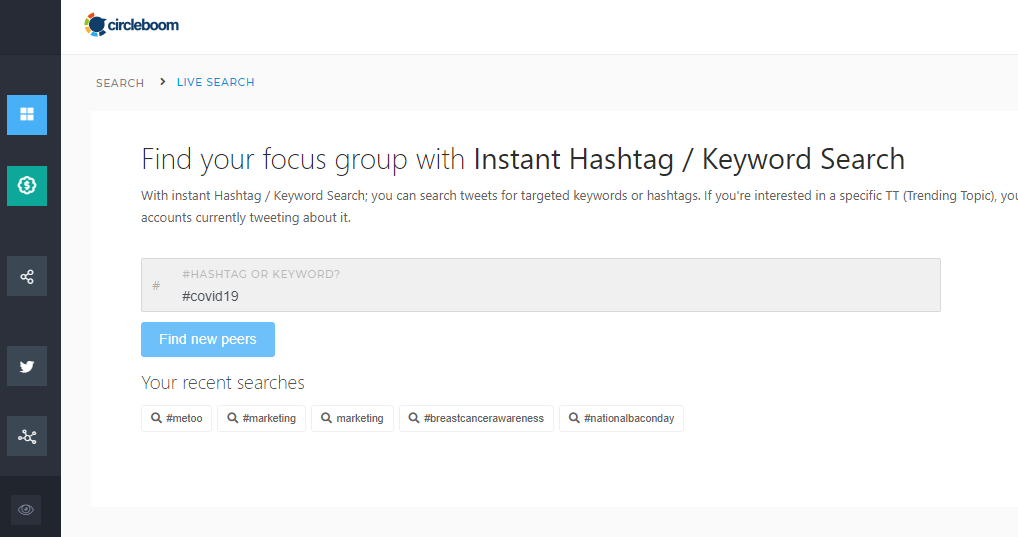Click the #nationalbaconday recent search

click(x=621, y=418)
